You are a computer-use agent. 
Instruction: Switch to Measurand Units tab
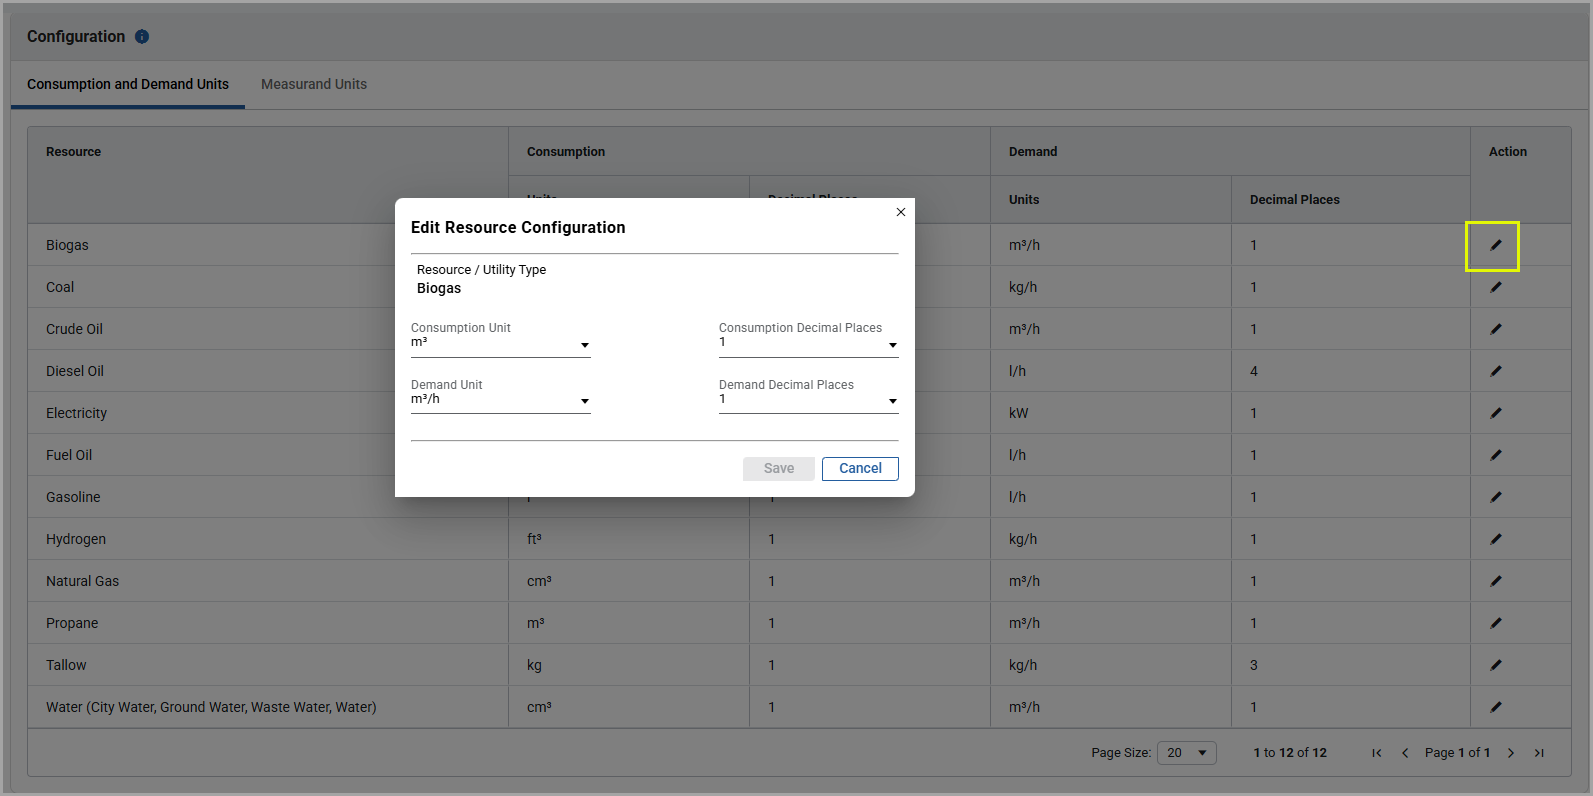pos(314,84)
